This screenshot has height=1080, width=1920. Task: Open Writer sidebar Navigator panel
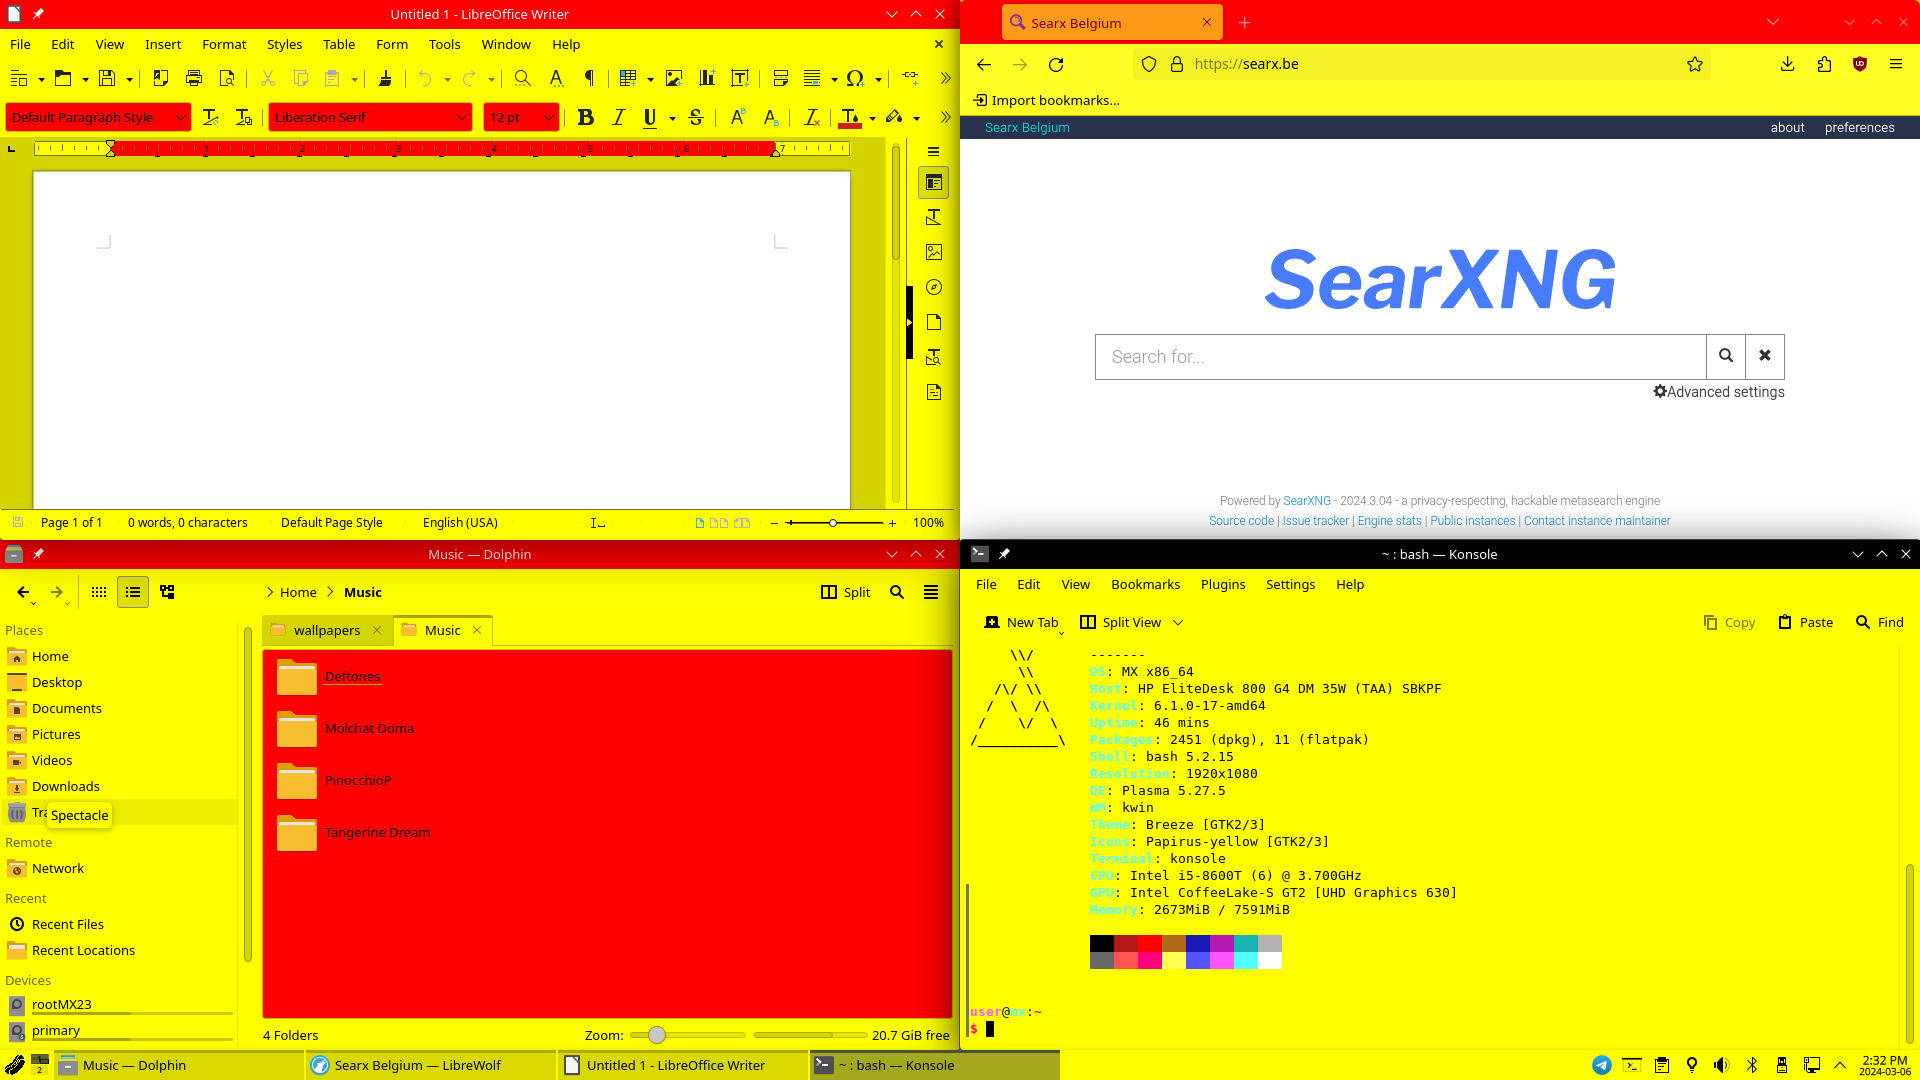[934, 287]
